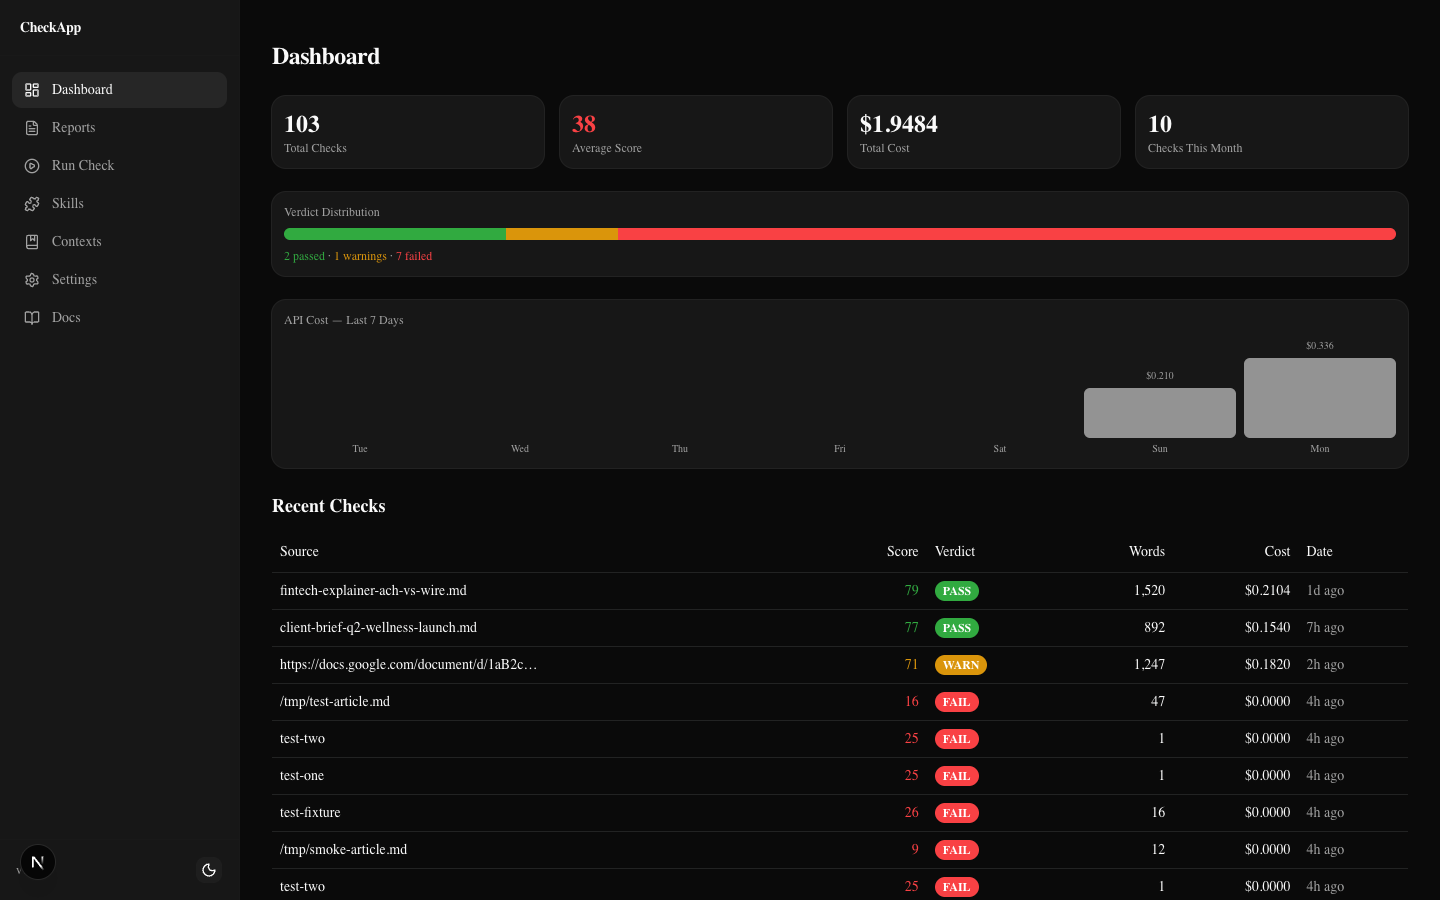
Task: Click the green passed segment of verdict bar
Action: 394,234
